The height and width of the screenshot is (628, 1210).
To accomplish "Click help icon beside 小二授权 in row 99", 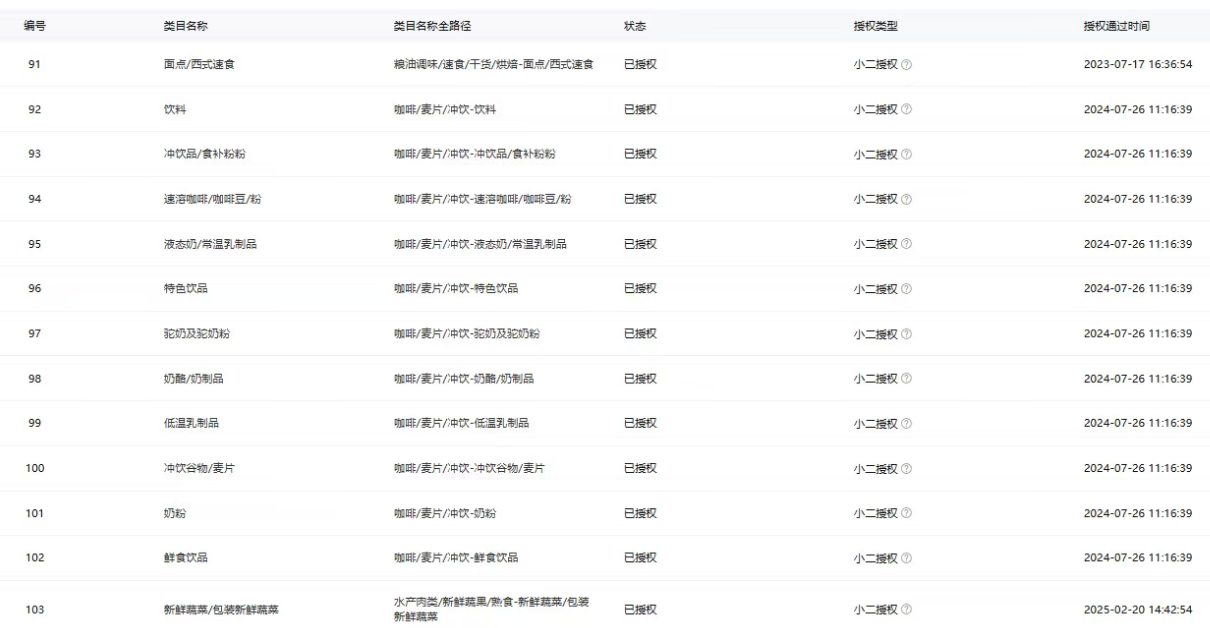I will (x=907, y=423).
